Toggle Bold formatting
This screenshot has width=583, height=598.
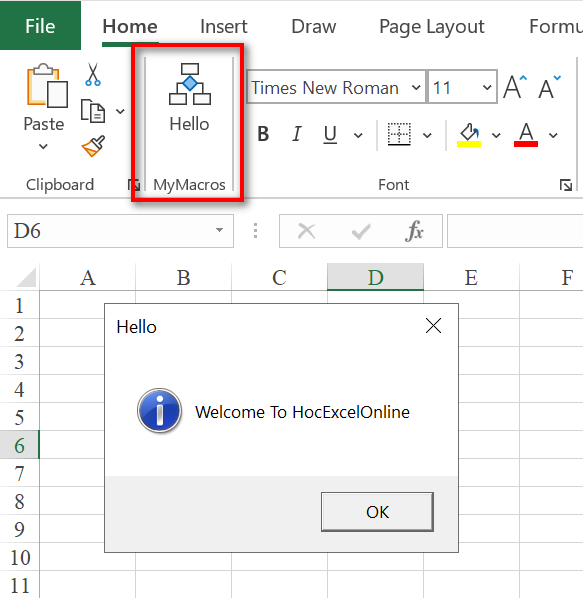click(263, 134)
